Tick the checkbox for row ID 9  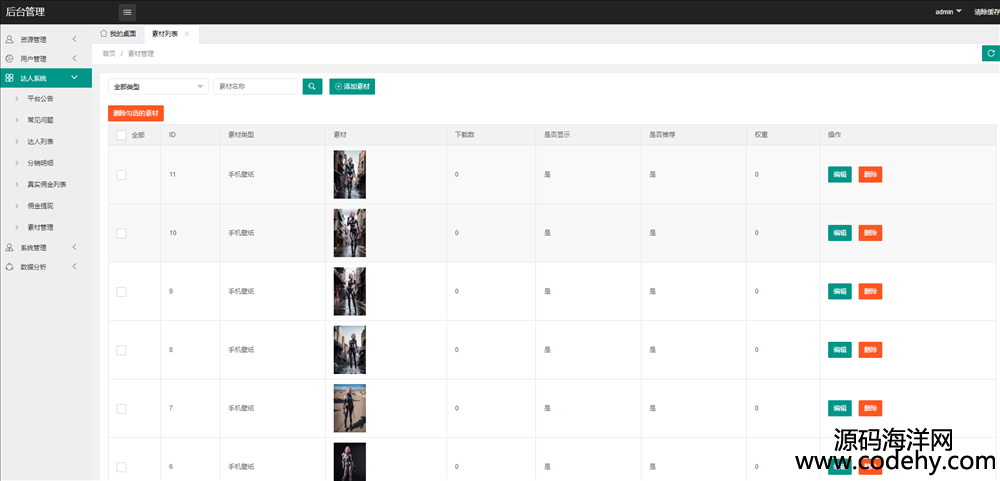(121, 292)
